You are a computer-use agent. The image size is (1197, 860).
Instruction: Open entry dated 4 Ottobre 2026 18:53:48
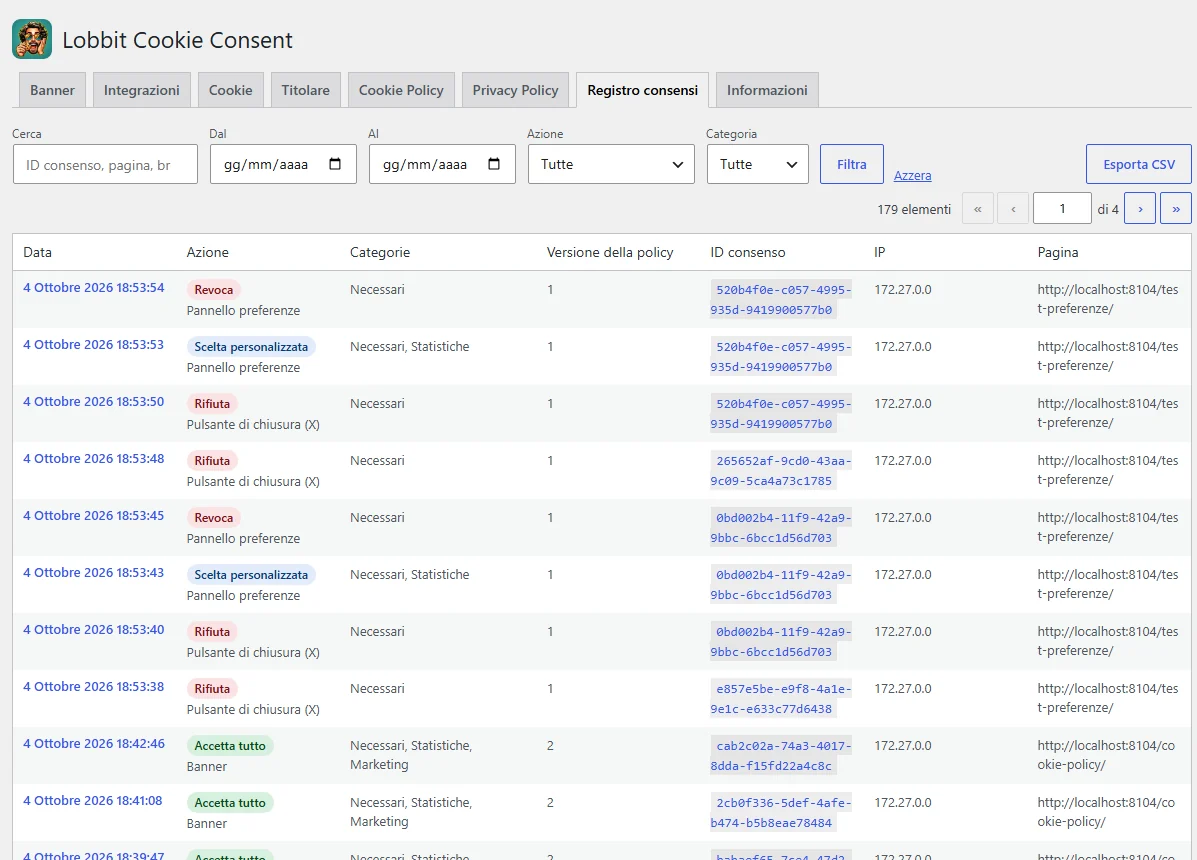(94, 459)
